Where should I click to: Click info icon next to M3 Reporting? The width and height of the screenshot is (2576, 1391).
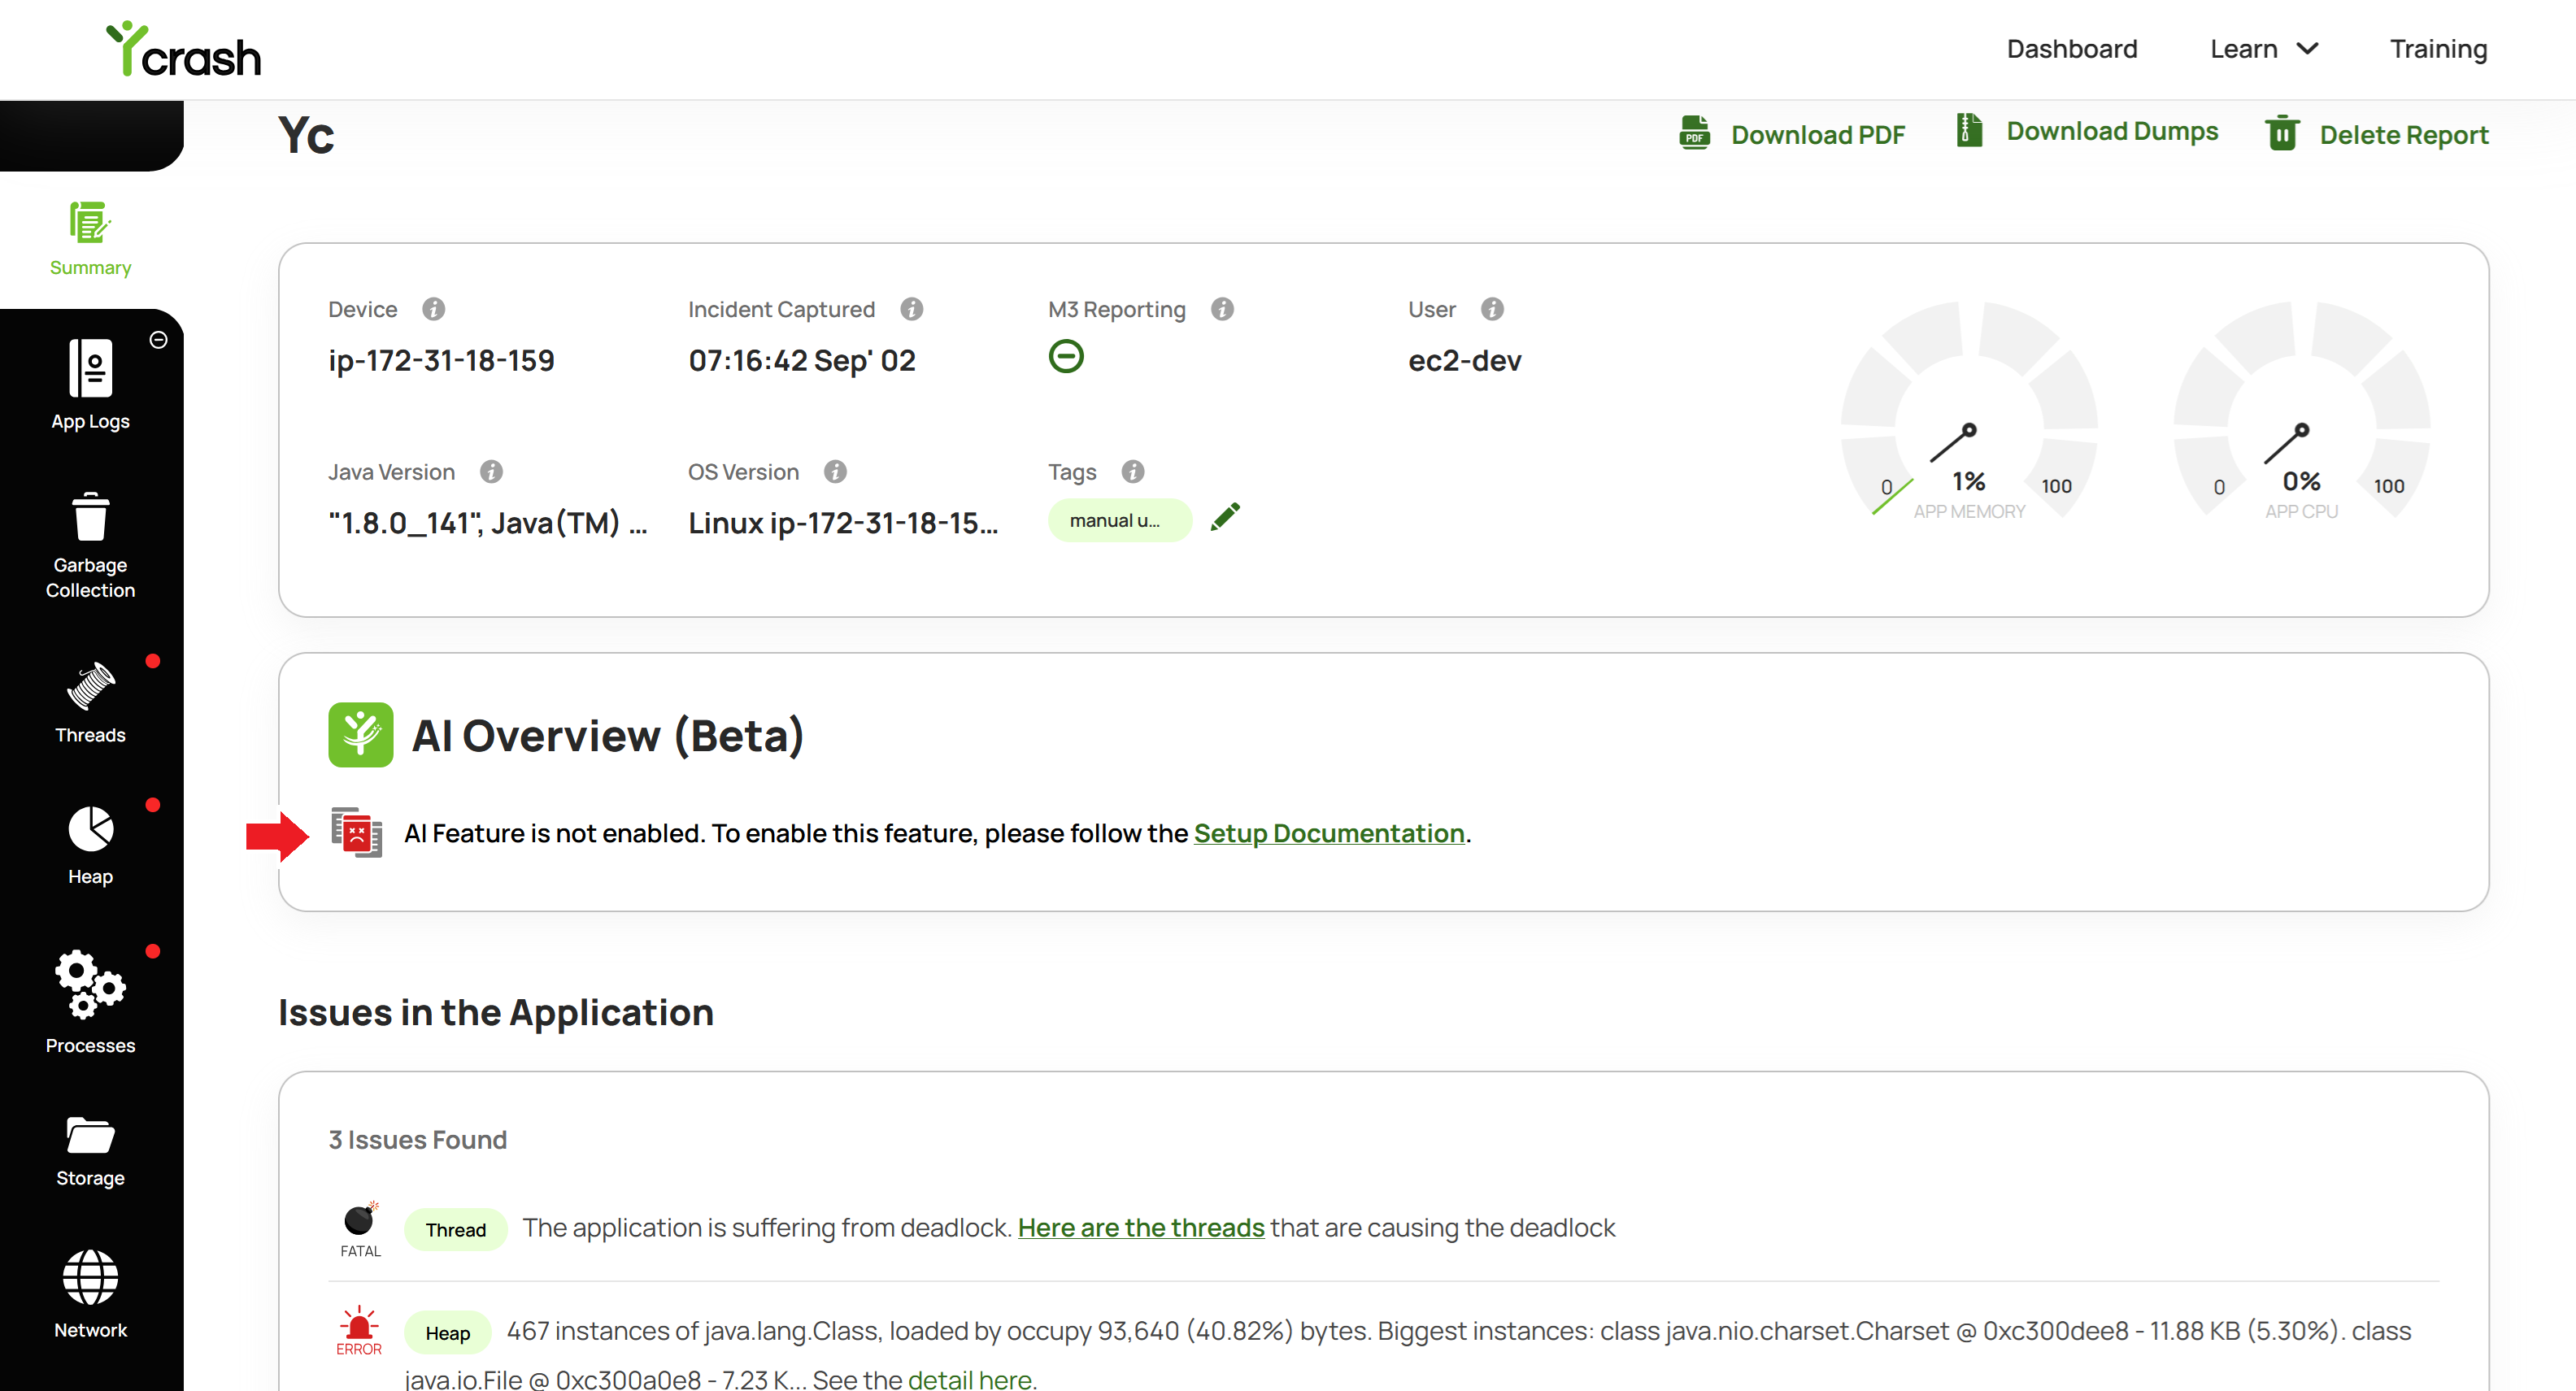[x=1222, y=309]
